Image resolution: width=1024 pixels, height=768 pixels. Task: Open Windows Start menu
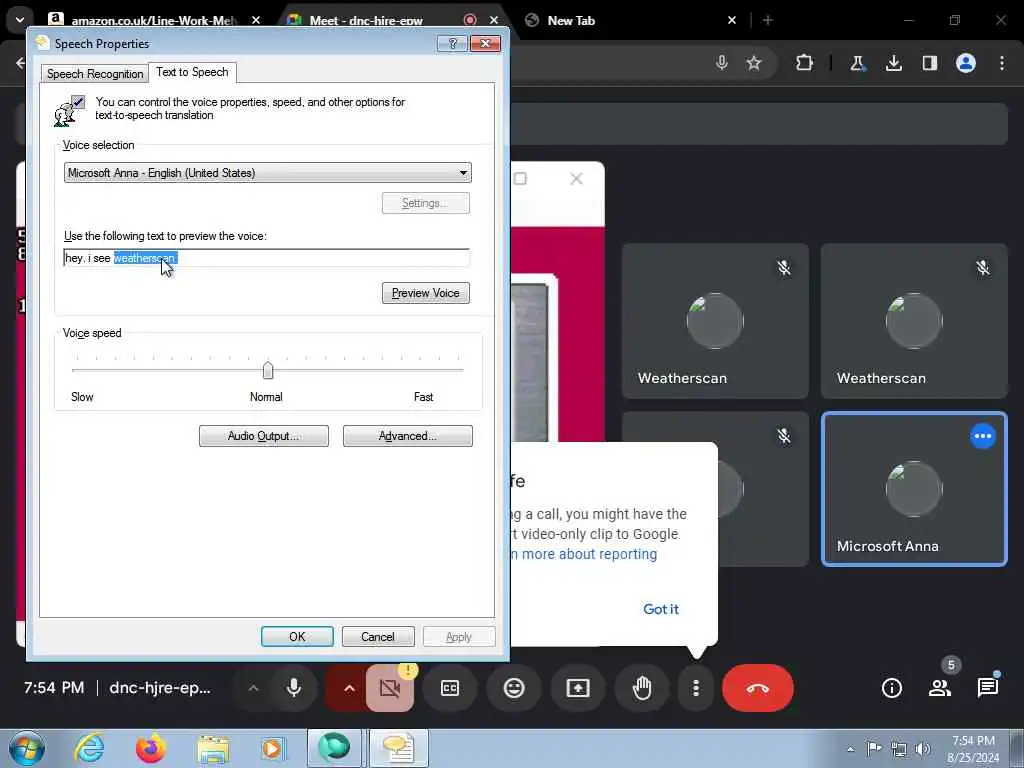click(x=27, y=748)
